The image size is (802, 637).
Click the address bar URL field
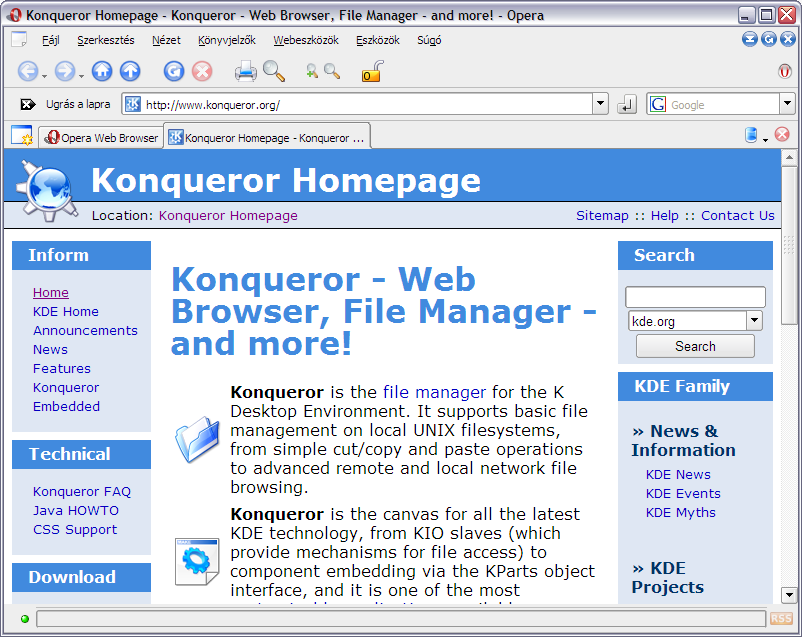tap(367, 104)
